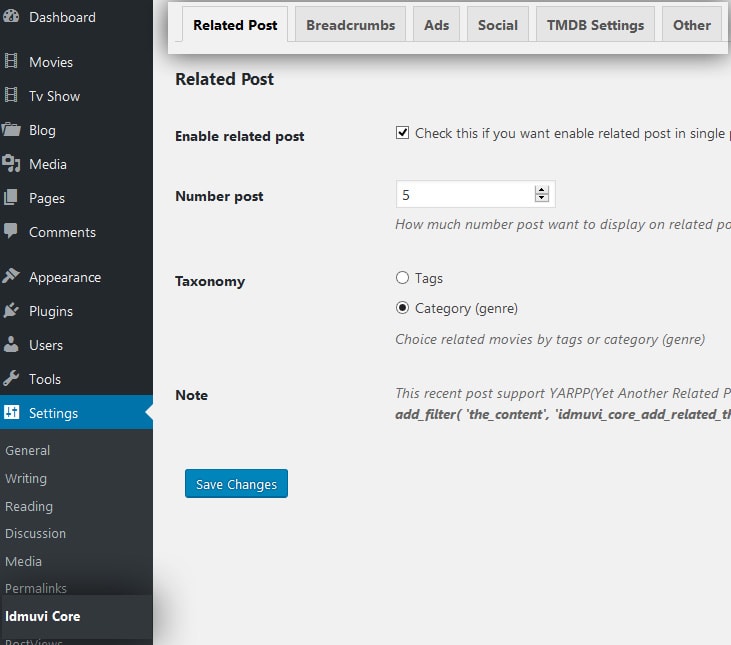The image size is (731, 645).
Task: Select the Category (genre) radio option
Action: tap(403, 308)
